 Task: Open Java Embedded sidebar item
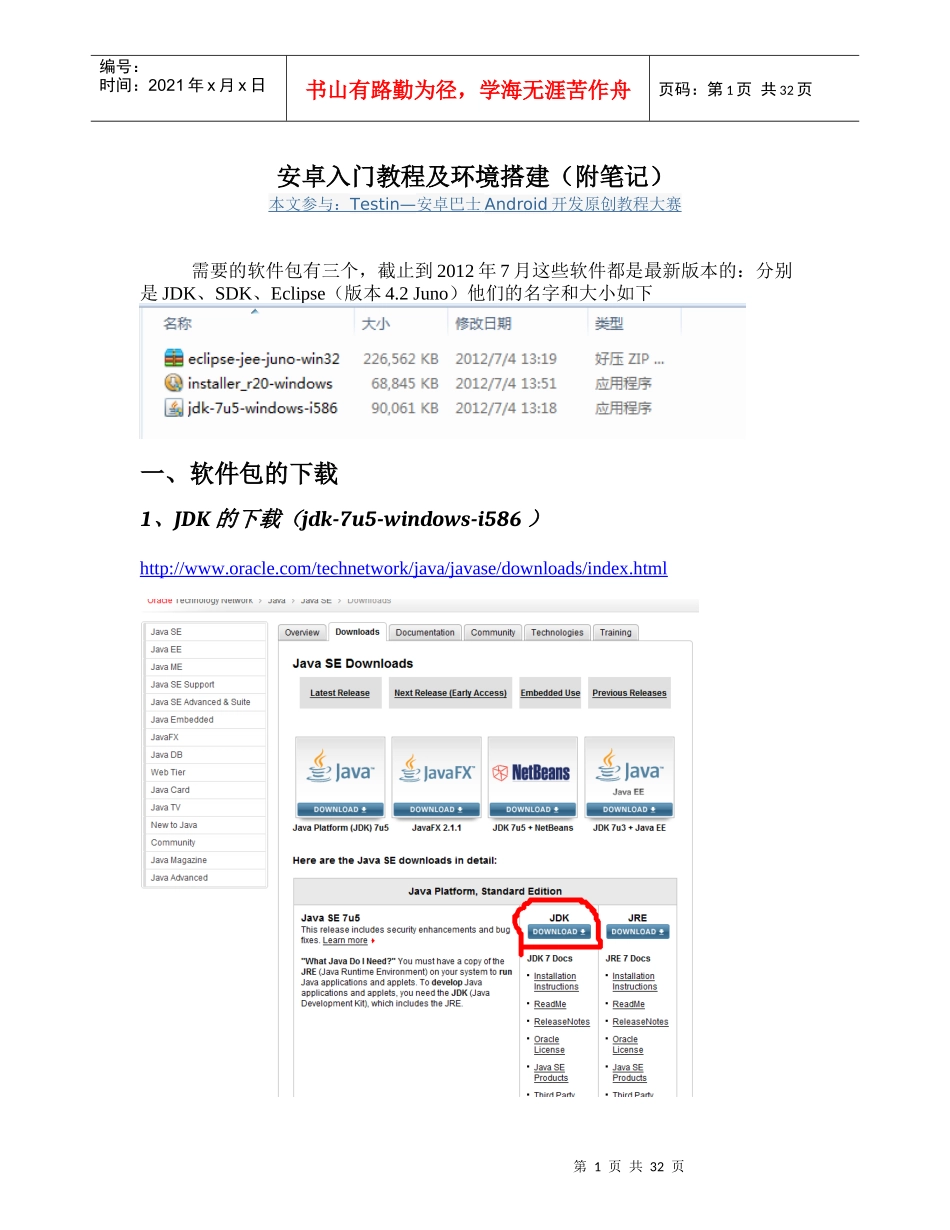(x=205, y=720)
